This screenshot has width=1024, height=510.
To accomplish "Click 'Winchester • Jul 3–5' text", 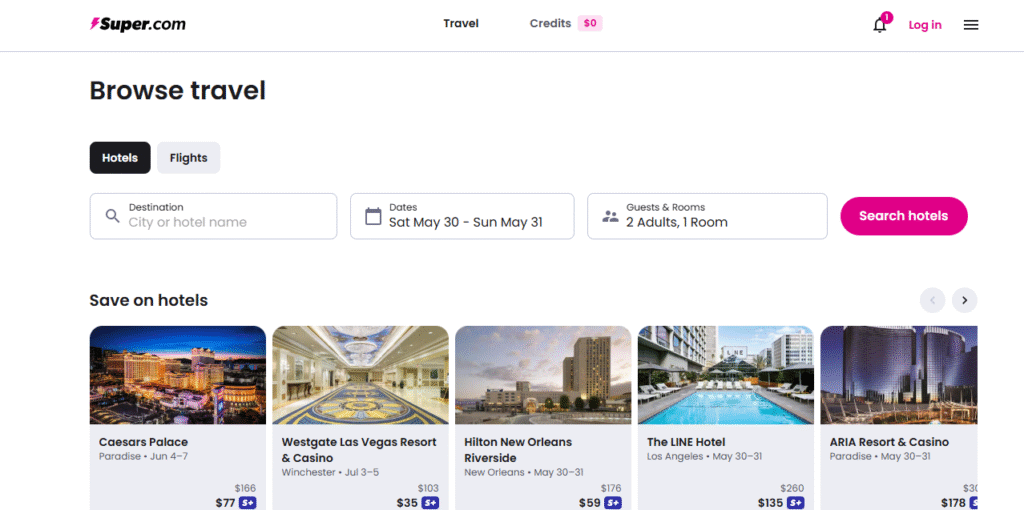I will point(330,472).
